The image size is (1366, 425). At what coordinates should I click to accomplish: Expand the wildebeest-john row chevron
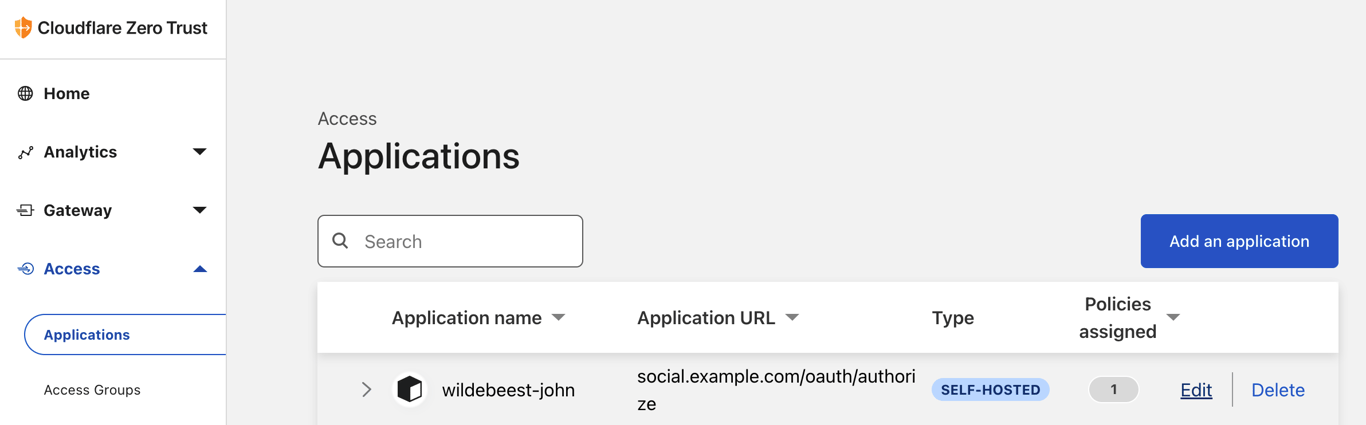pyautogui.click(x=366, y=389)
